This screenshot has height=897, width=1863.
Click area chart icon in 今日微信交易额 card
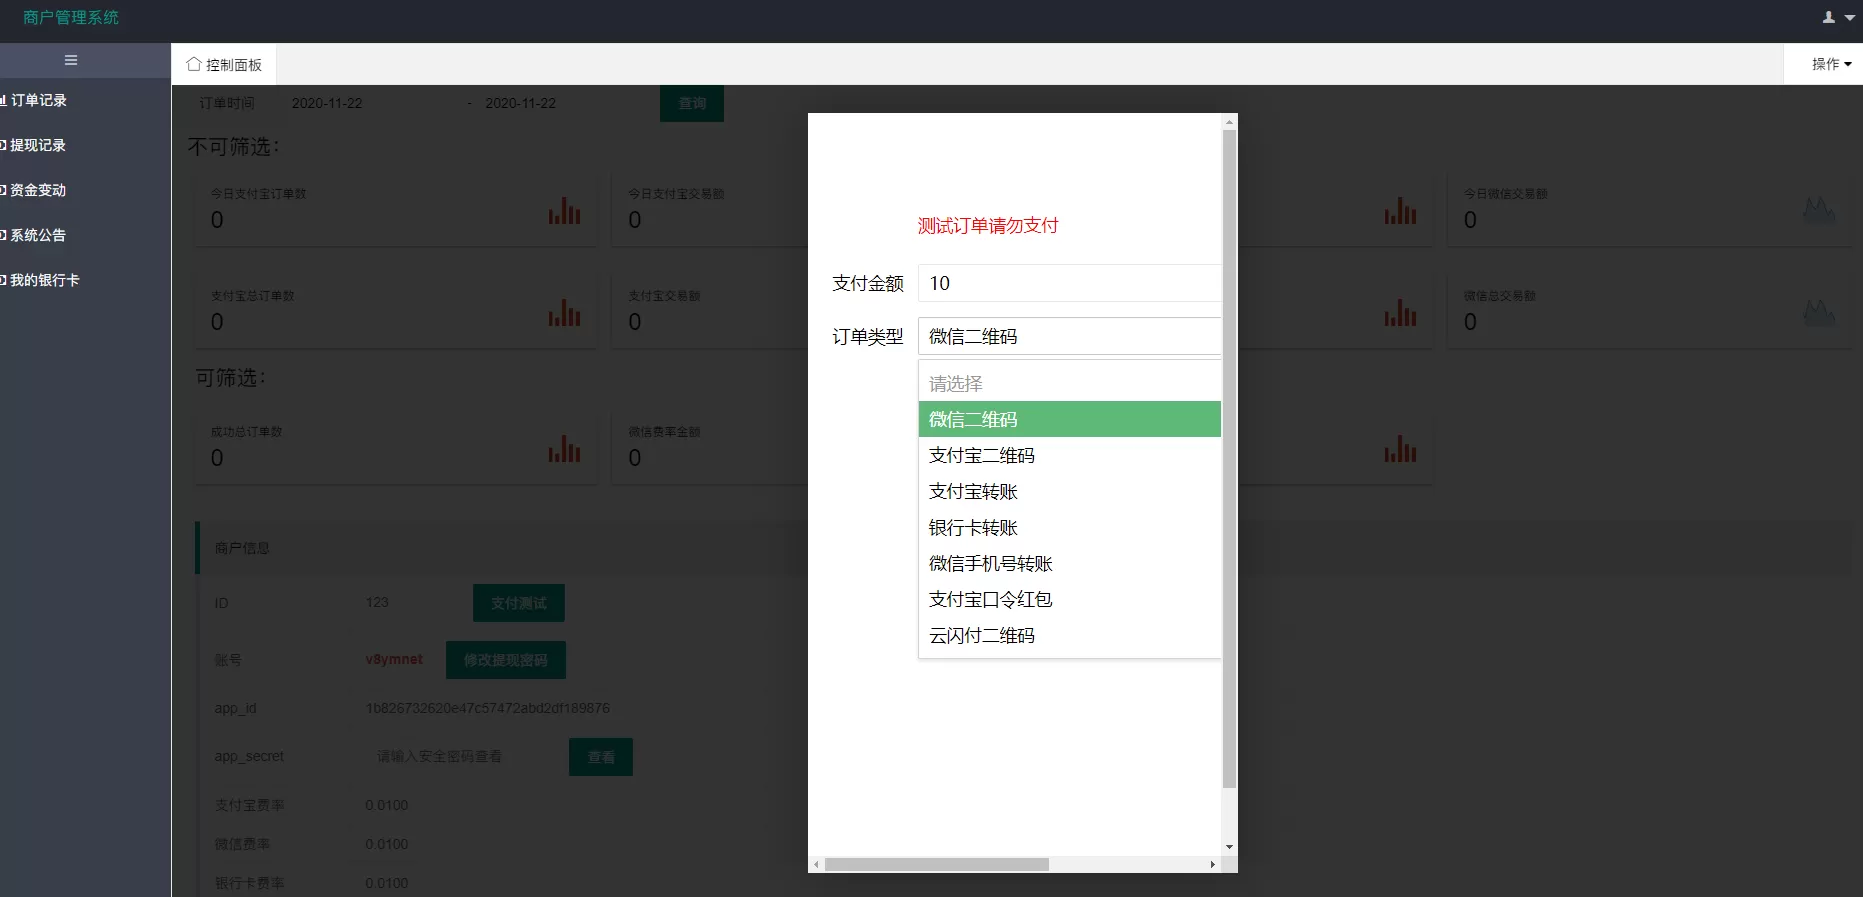tap(1818, 210)
